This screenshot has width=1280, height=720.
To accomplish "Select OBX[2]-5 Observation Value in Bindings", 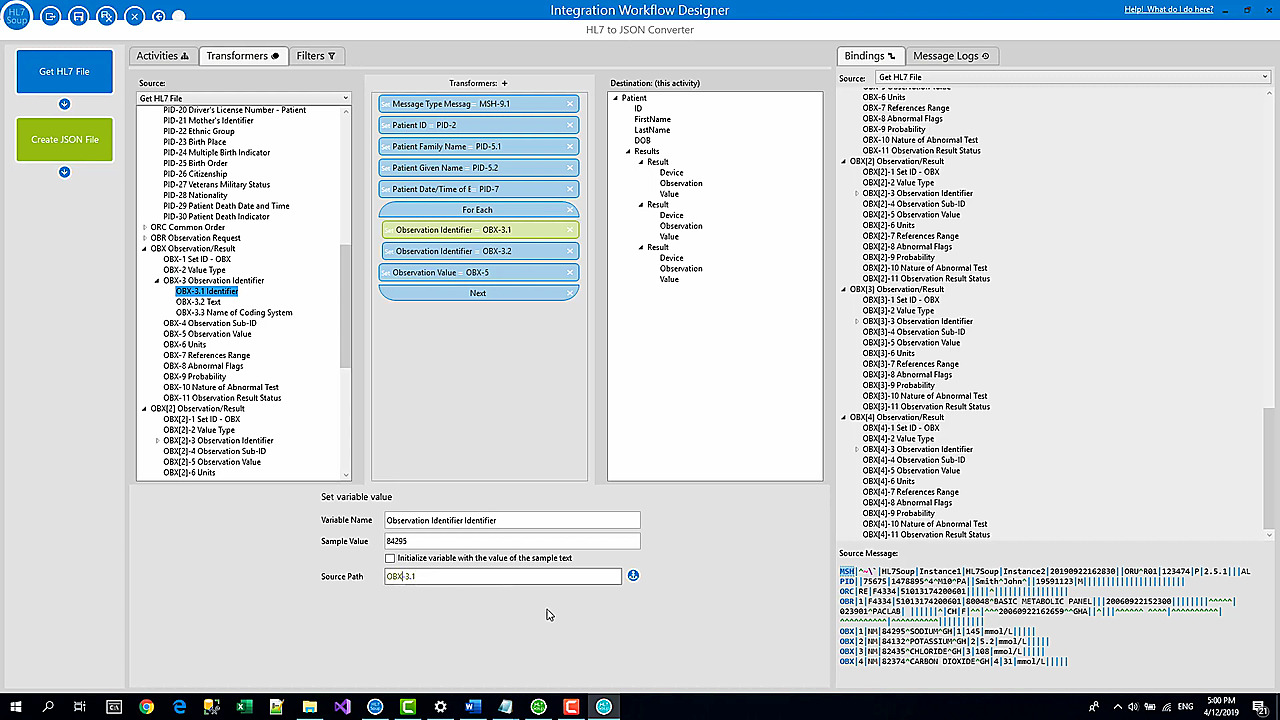I will (x=911, y=215).
